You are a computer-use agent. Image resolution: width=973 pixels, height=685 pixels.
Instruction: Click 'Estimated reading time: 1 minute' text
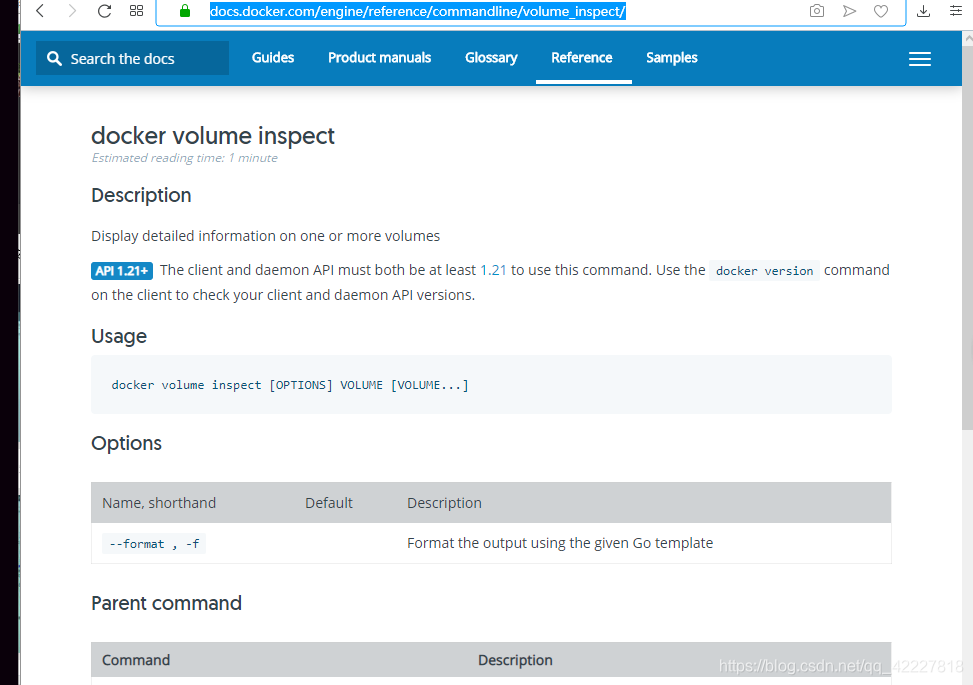pos(184,158)
